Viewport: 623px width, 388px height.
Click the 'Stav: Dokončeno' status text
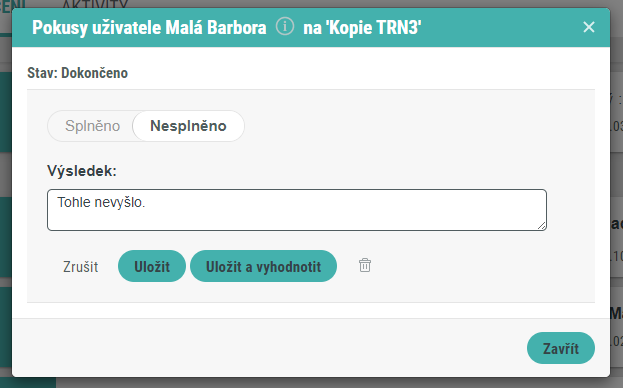77,73
